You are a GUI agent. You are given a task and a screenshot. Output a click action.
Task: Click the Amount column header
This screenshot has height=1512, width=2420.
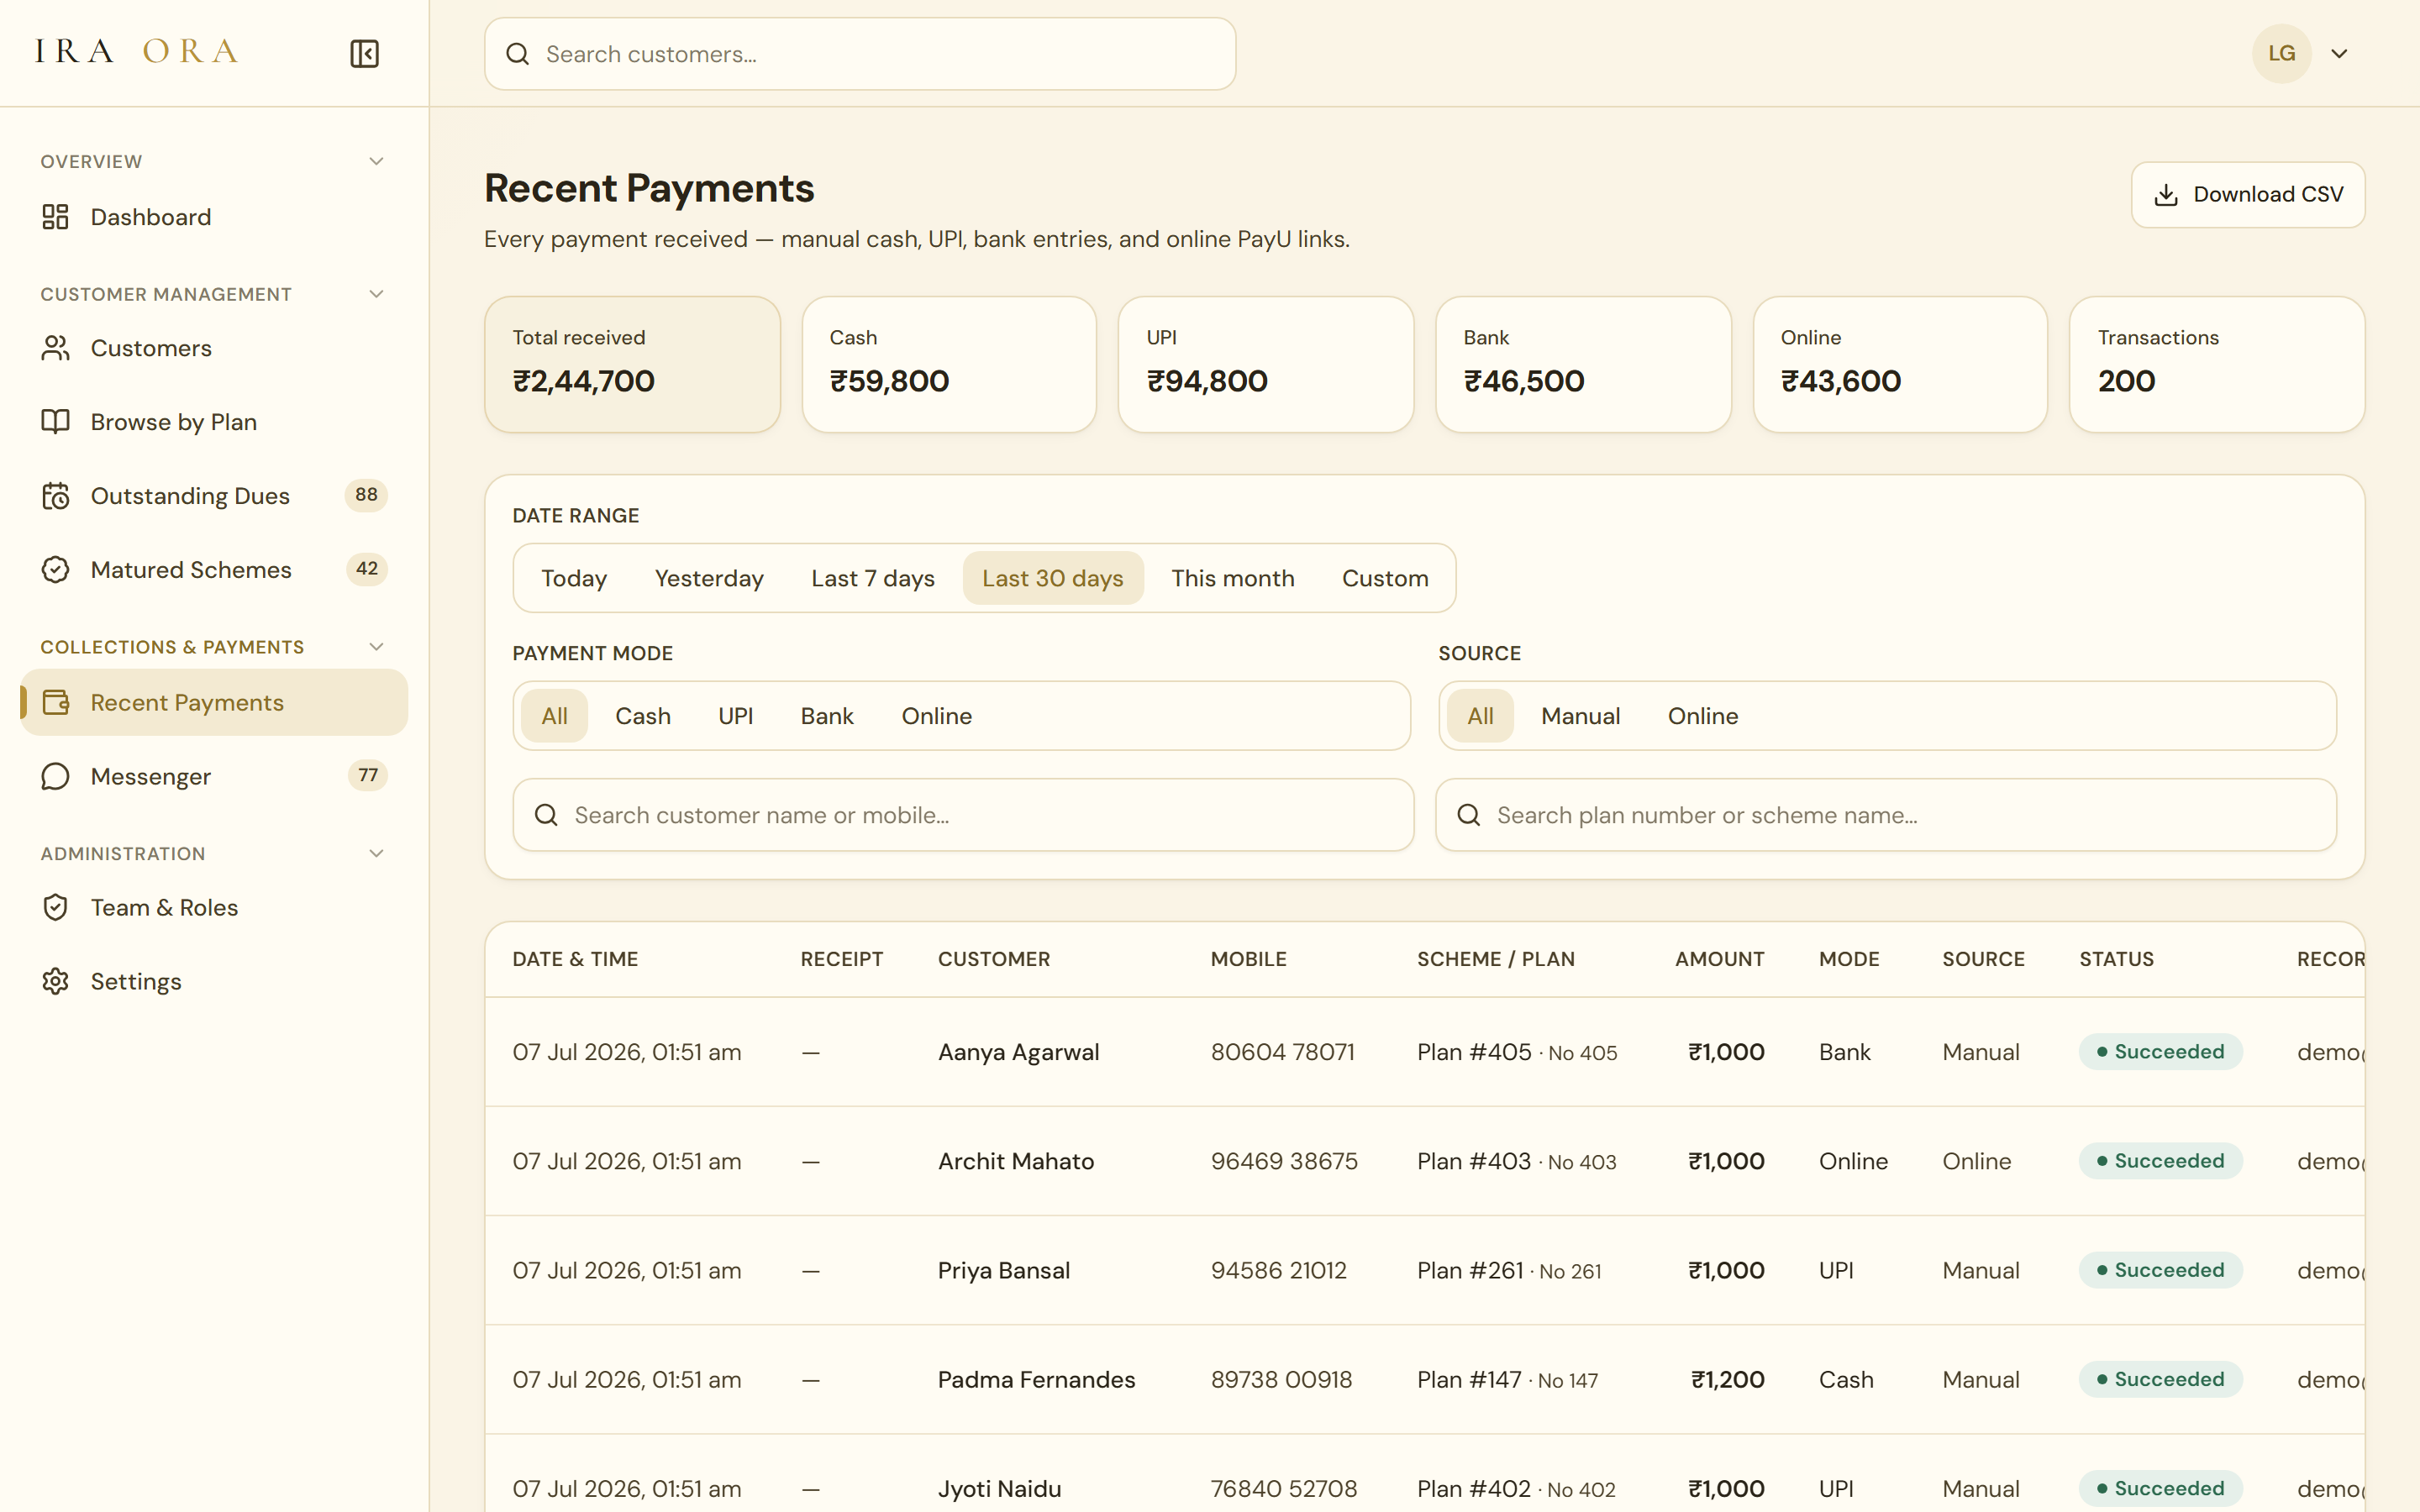(1719, 959)
